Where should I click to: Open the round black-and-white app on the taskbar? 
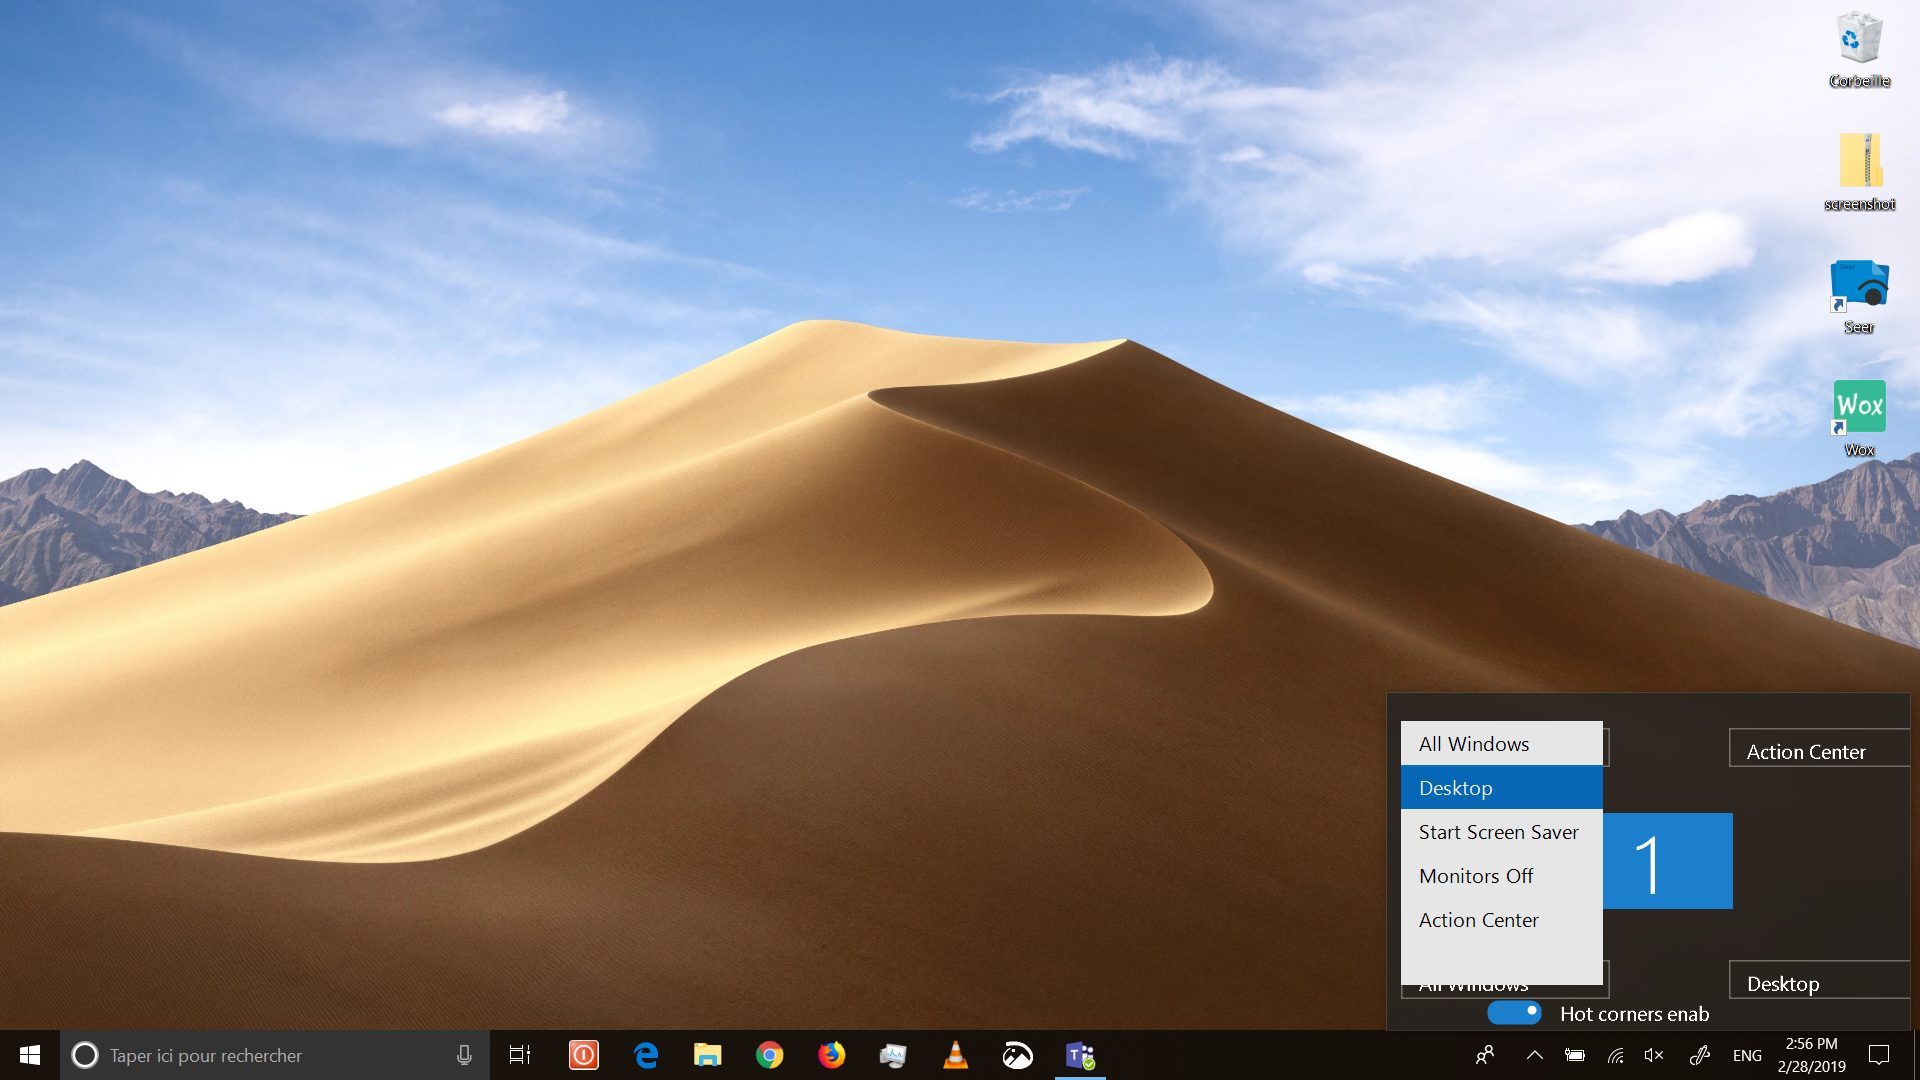[1017, 1055]
